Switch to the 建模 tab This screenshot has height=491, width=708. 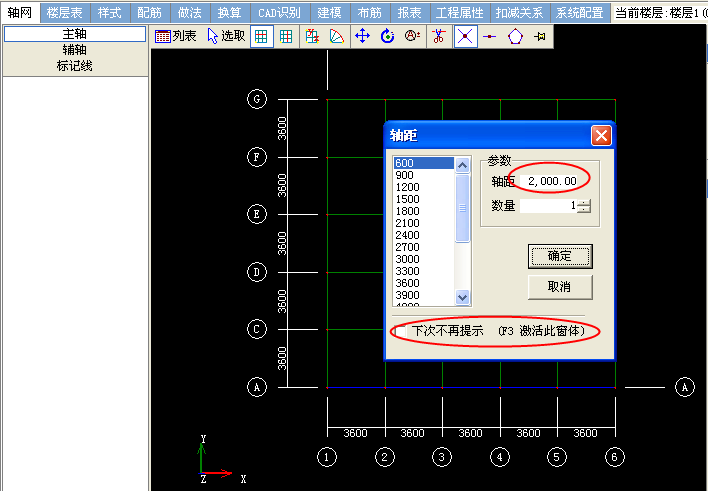point(330,13)
